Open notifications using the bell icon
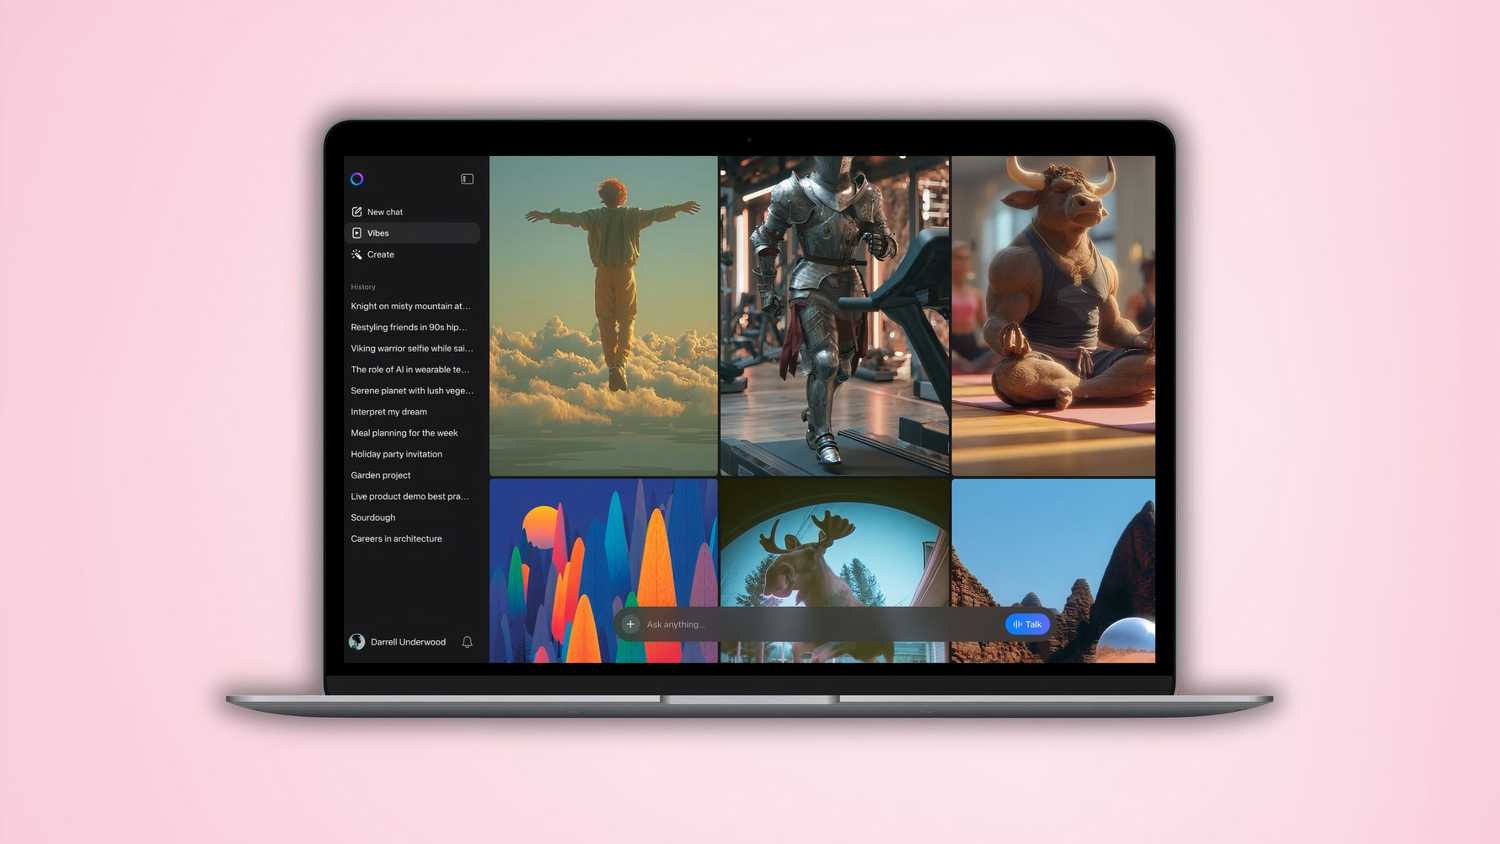This screenshot has height=844, width=1500. (x=466, y=641)
